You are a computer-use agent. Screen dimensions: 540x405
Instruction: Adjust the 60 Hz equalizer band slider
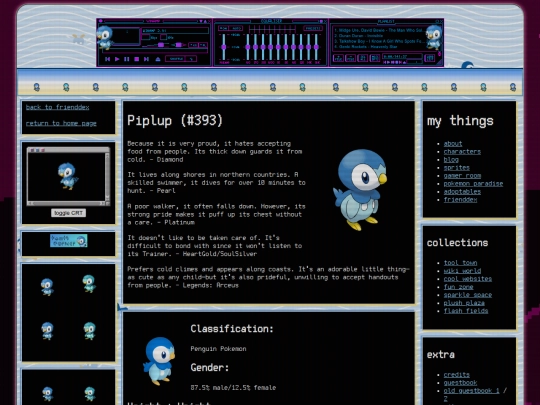click(x=248, y=47)
